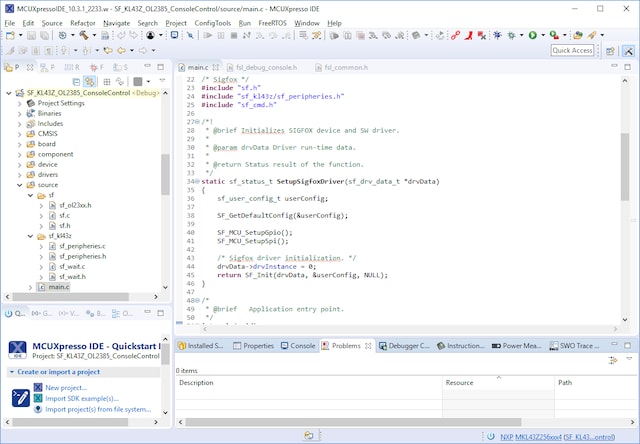Click the sf_peripheries.c file icon

pyautogui.click(x=52, y=245)
